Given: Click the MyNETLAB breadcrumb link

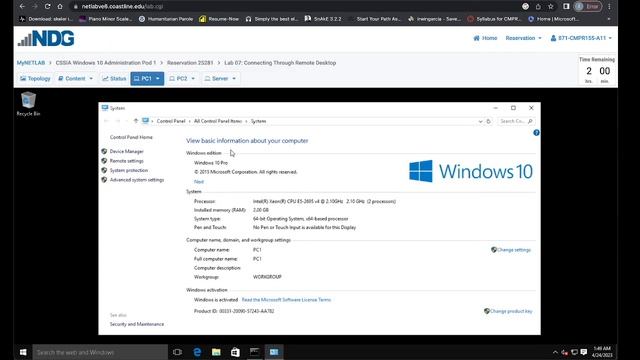Looking at the screenshot, I should pyautogui.click(x=31, y=63).
